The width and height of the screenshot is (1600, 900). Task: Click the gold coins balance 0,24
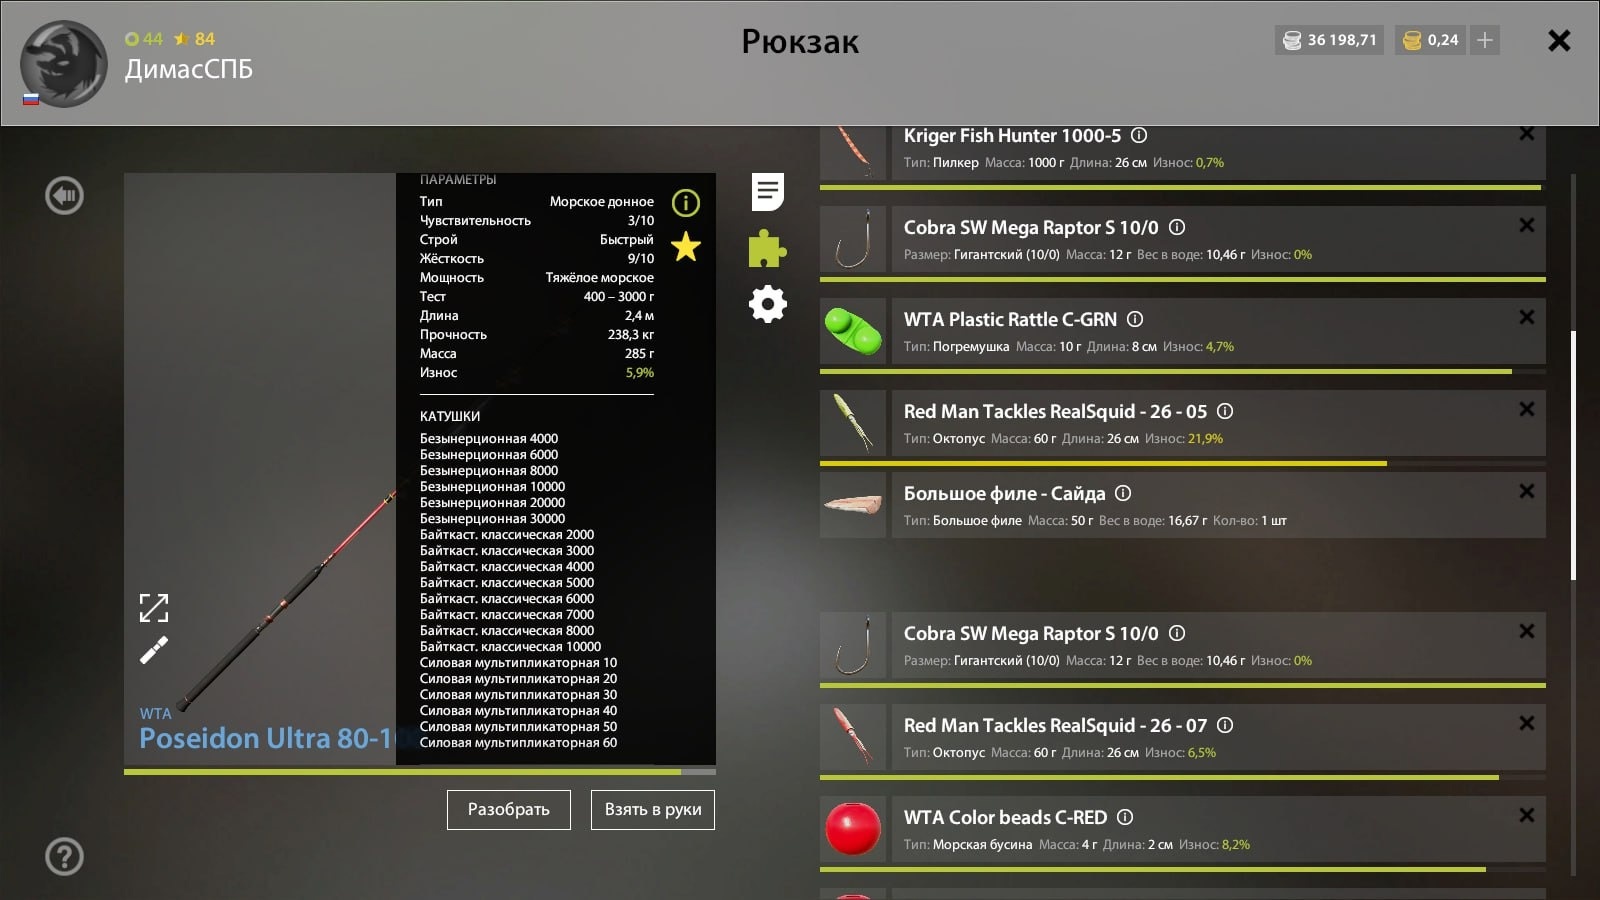pos(1432,40)
